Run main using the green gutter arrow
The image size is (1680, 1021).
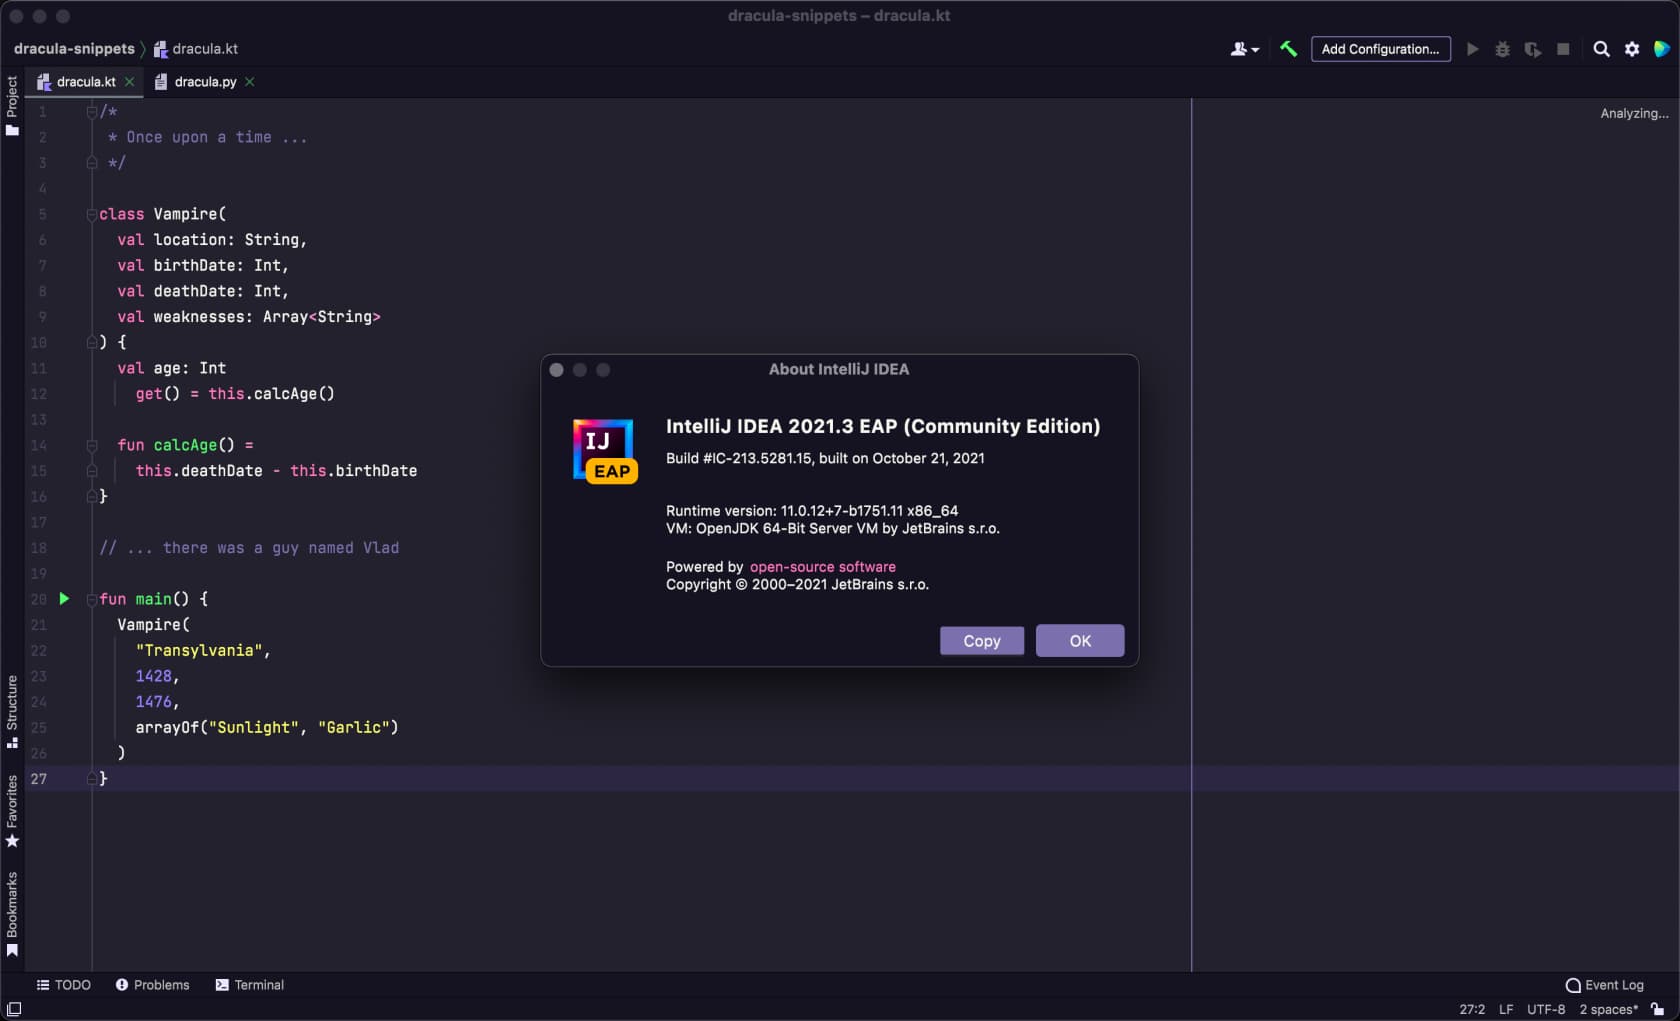tap(64, 599)
